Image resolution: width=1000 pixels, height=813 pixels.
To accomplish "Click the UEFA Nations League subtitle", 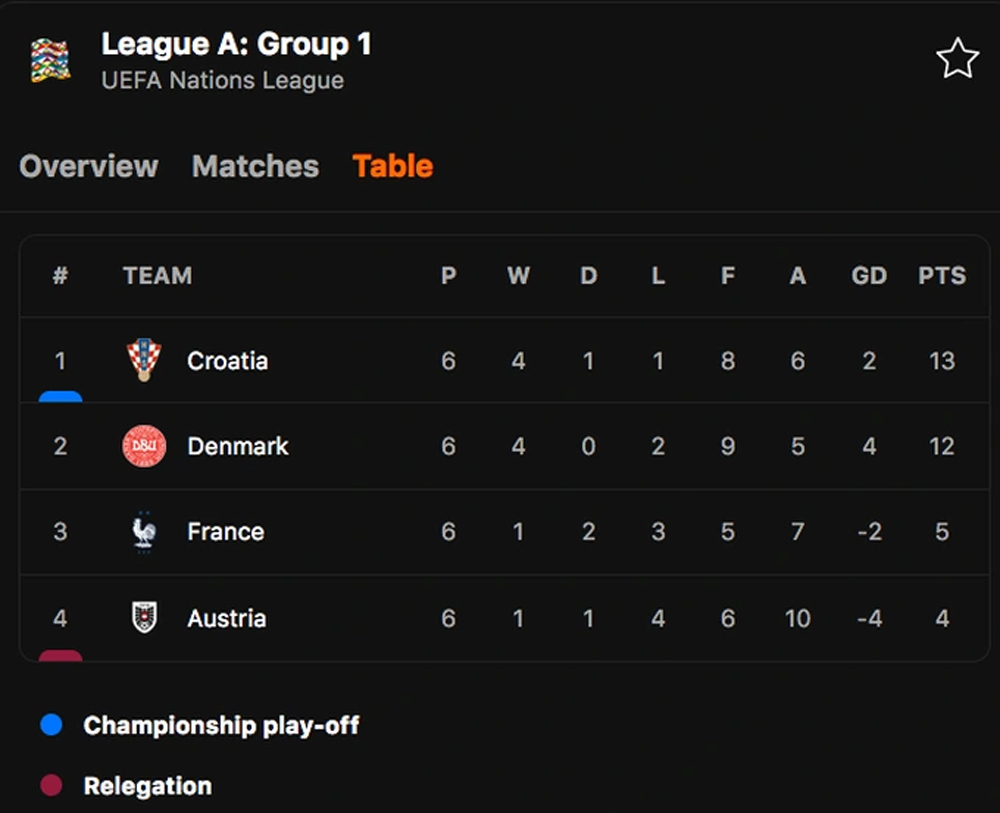I will (x=223, y=80).
